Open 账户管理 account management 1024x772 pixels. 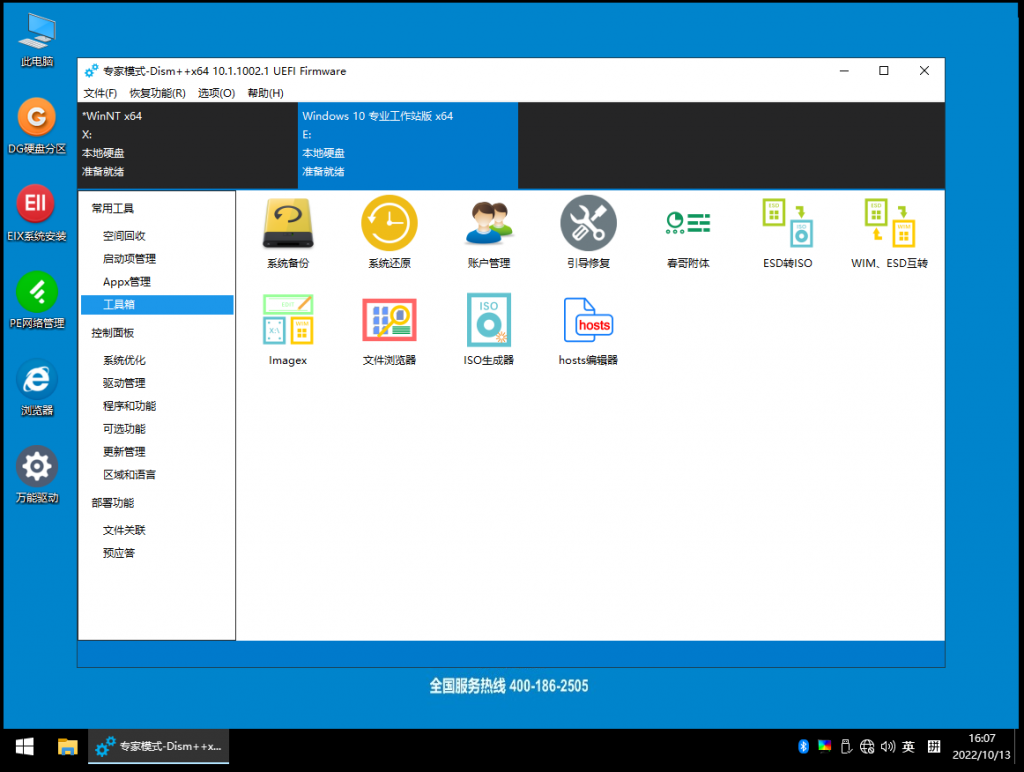[x=488, y=233]
